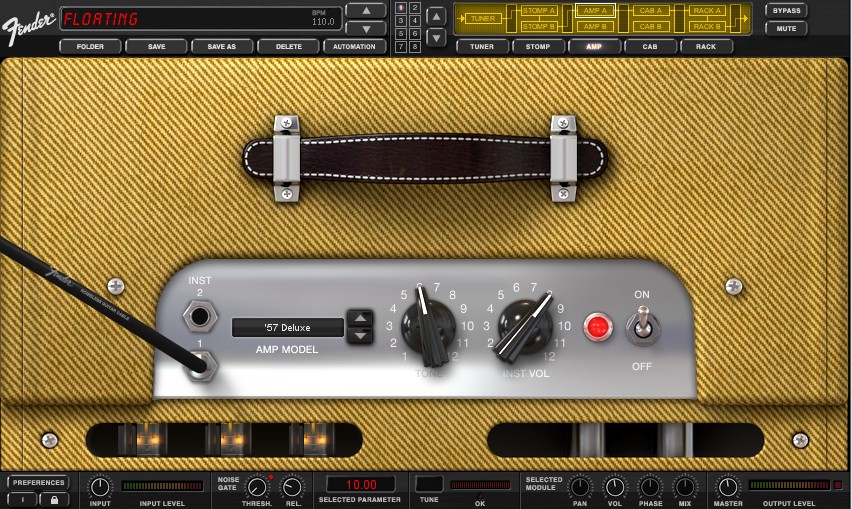Click the BPM 110.0 value
Viewport: 852px width, 509px height.
pos(323,18)
